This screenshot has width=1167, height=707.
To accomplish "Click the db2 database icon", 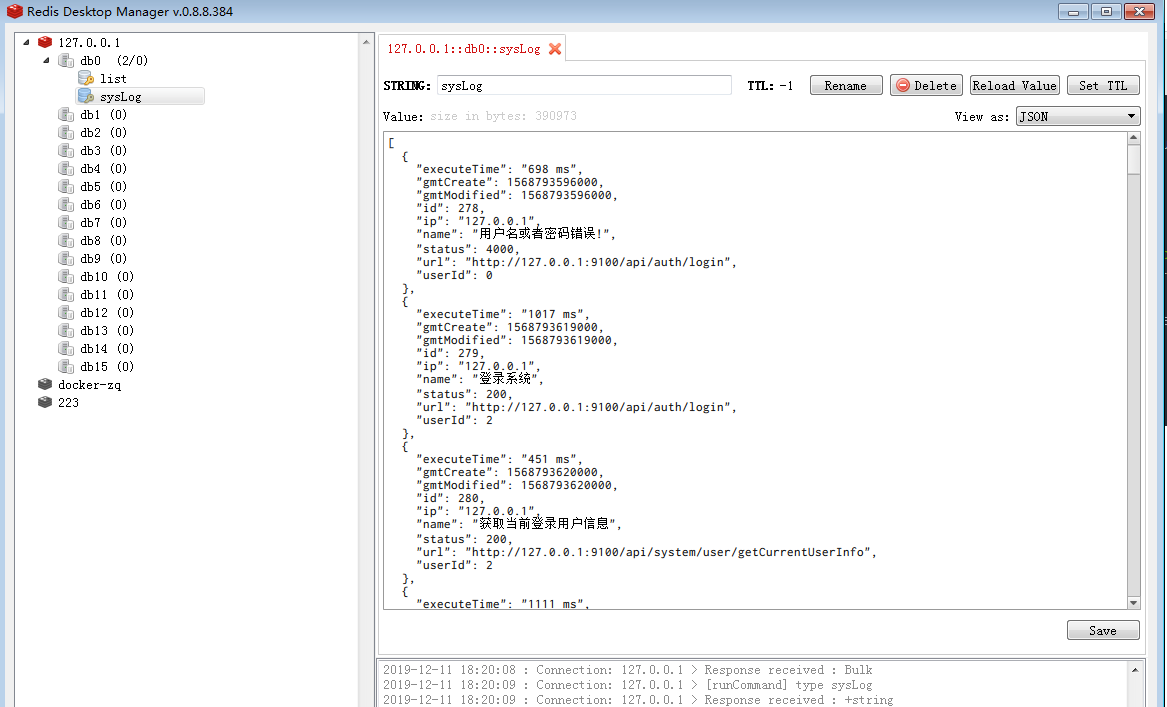I will point(66,132).
